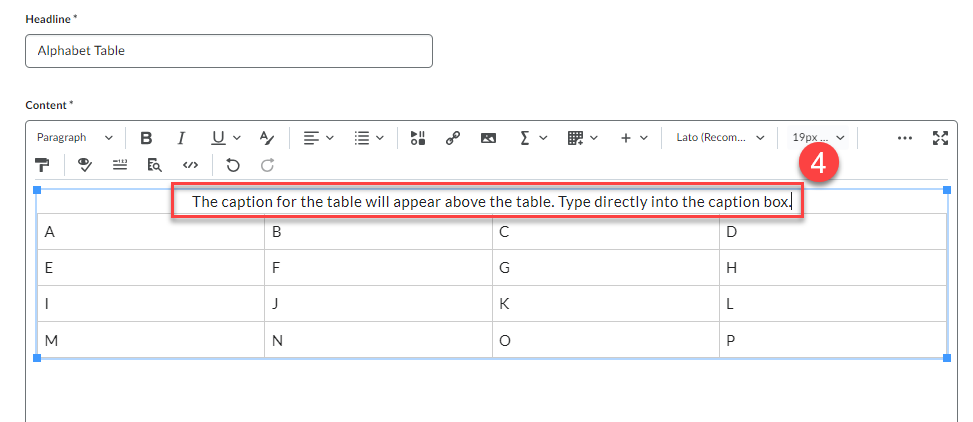Click table cell K
Image resolution: width=973 pixels, height=422 pixels.
(606, 304)
